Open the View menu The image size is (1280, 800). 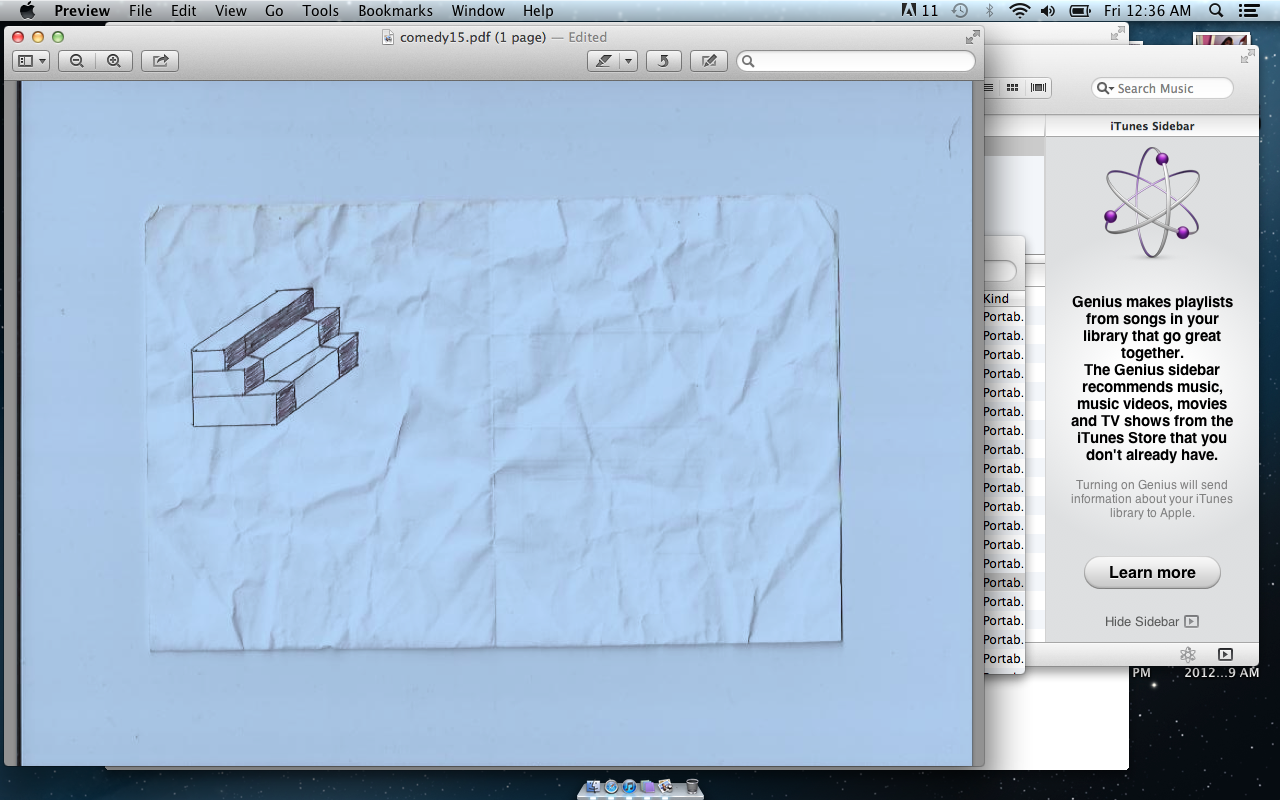coord(230,11)
